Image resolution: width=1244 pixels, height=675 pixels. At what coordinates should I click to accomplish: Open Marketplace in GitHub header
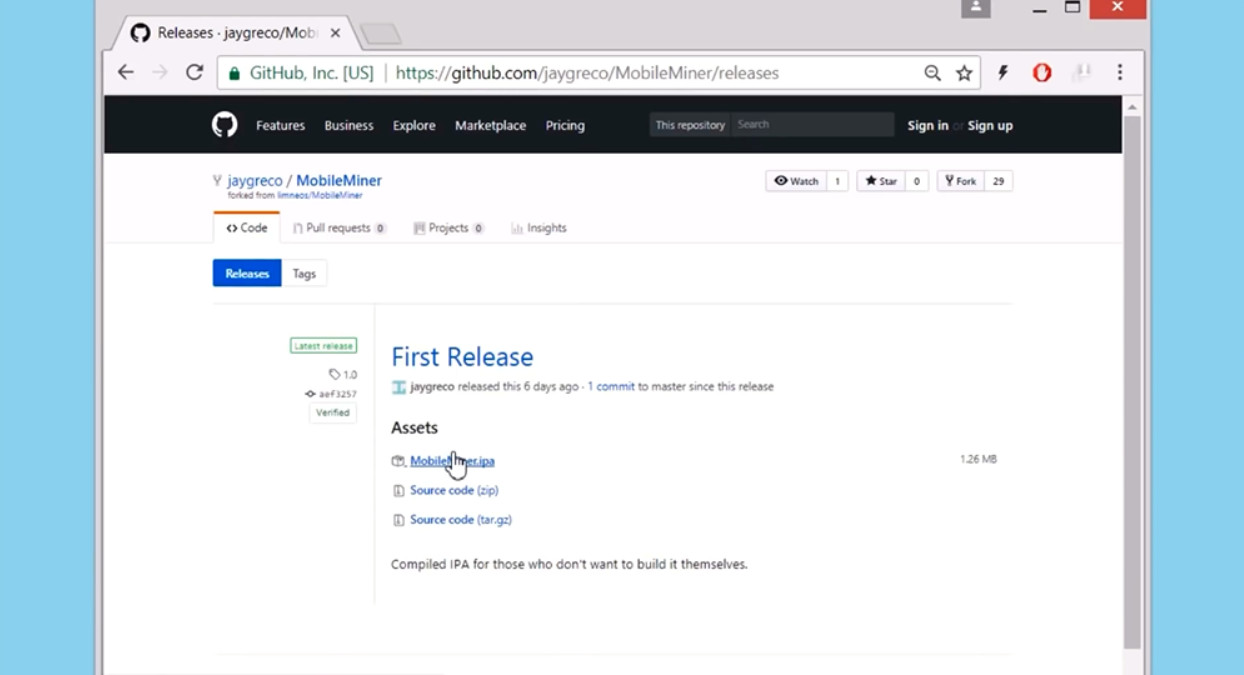point(490,125)
